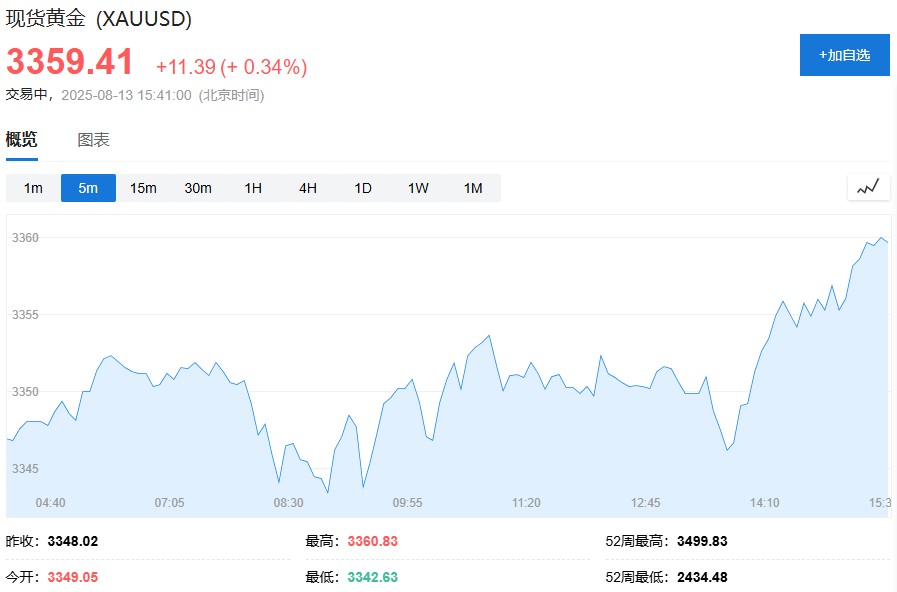This screenshot has width=897, height=592.
Task: Switch chart to 1H interval
Action: [253, 188]
